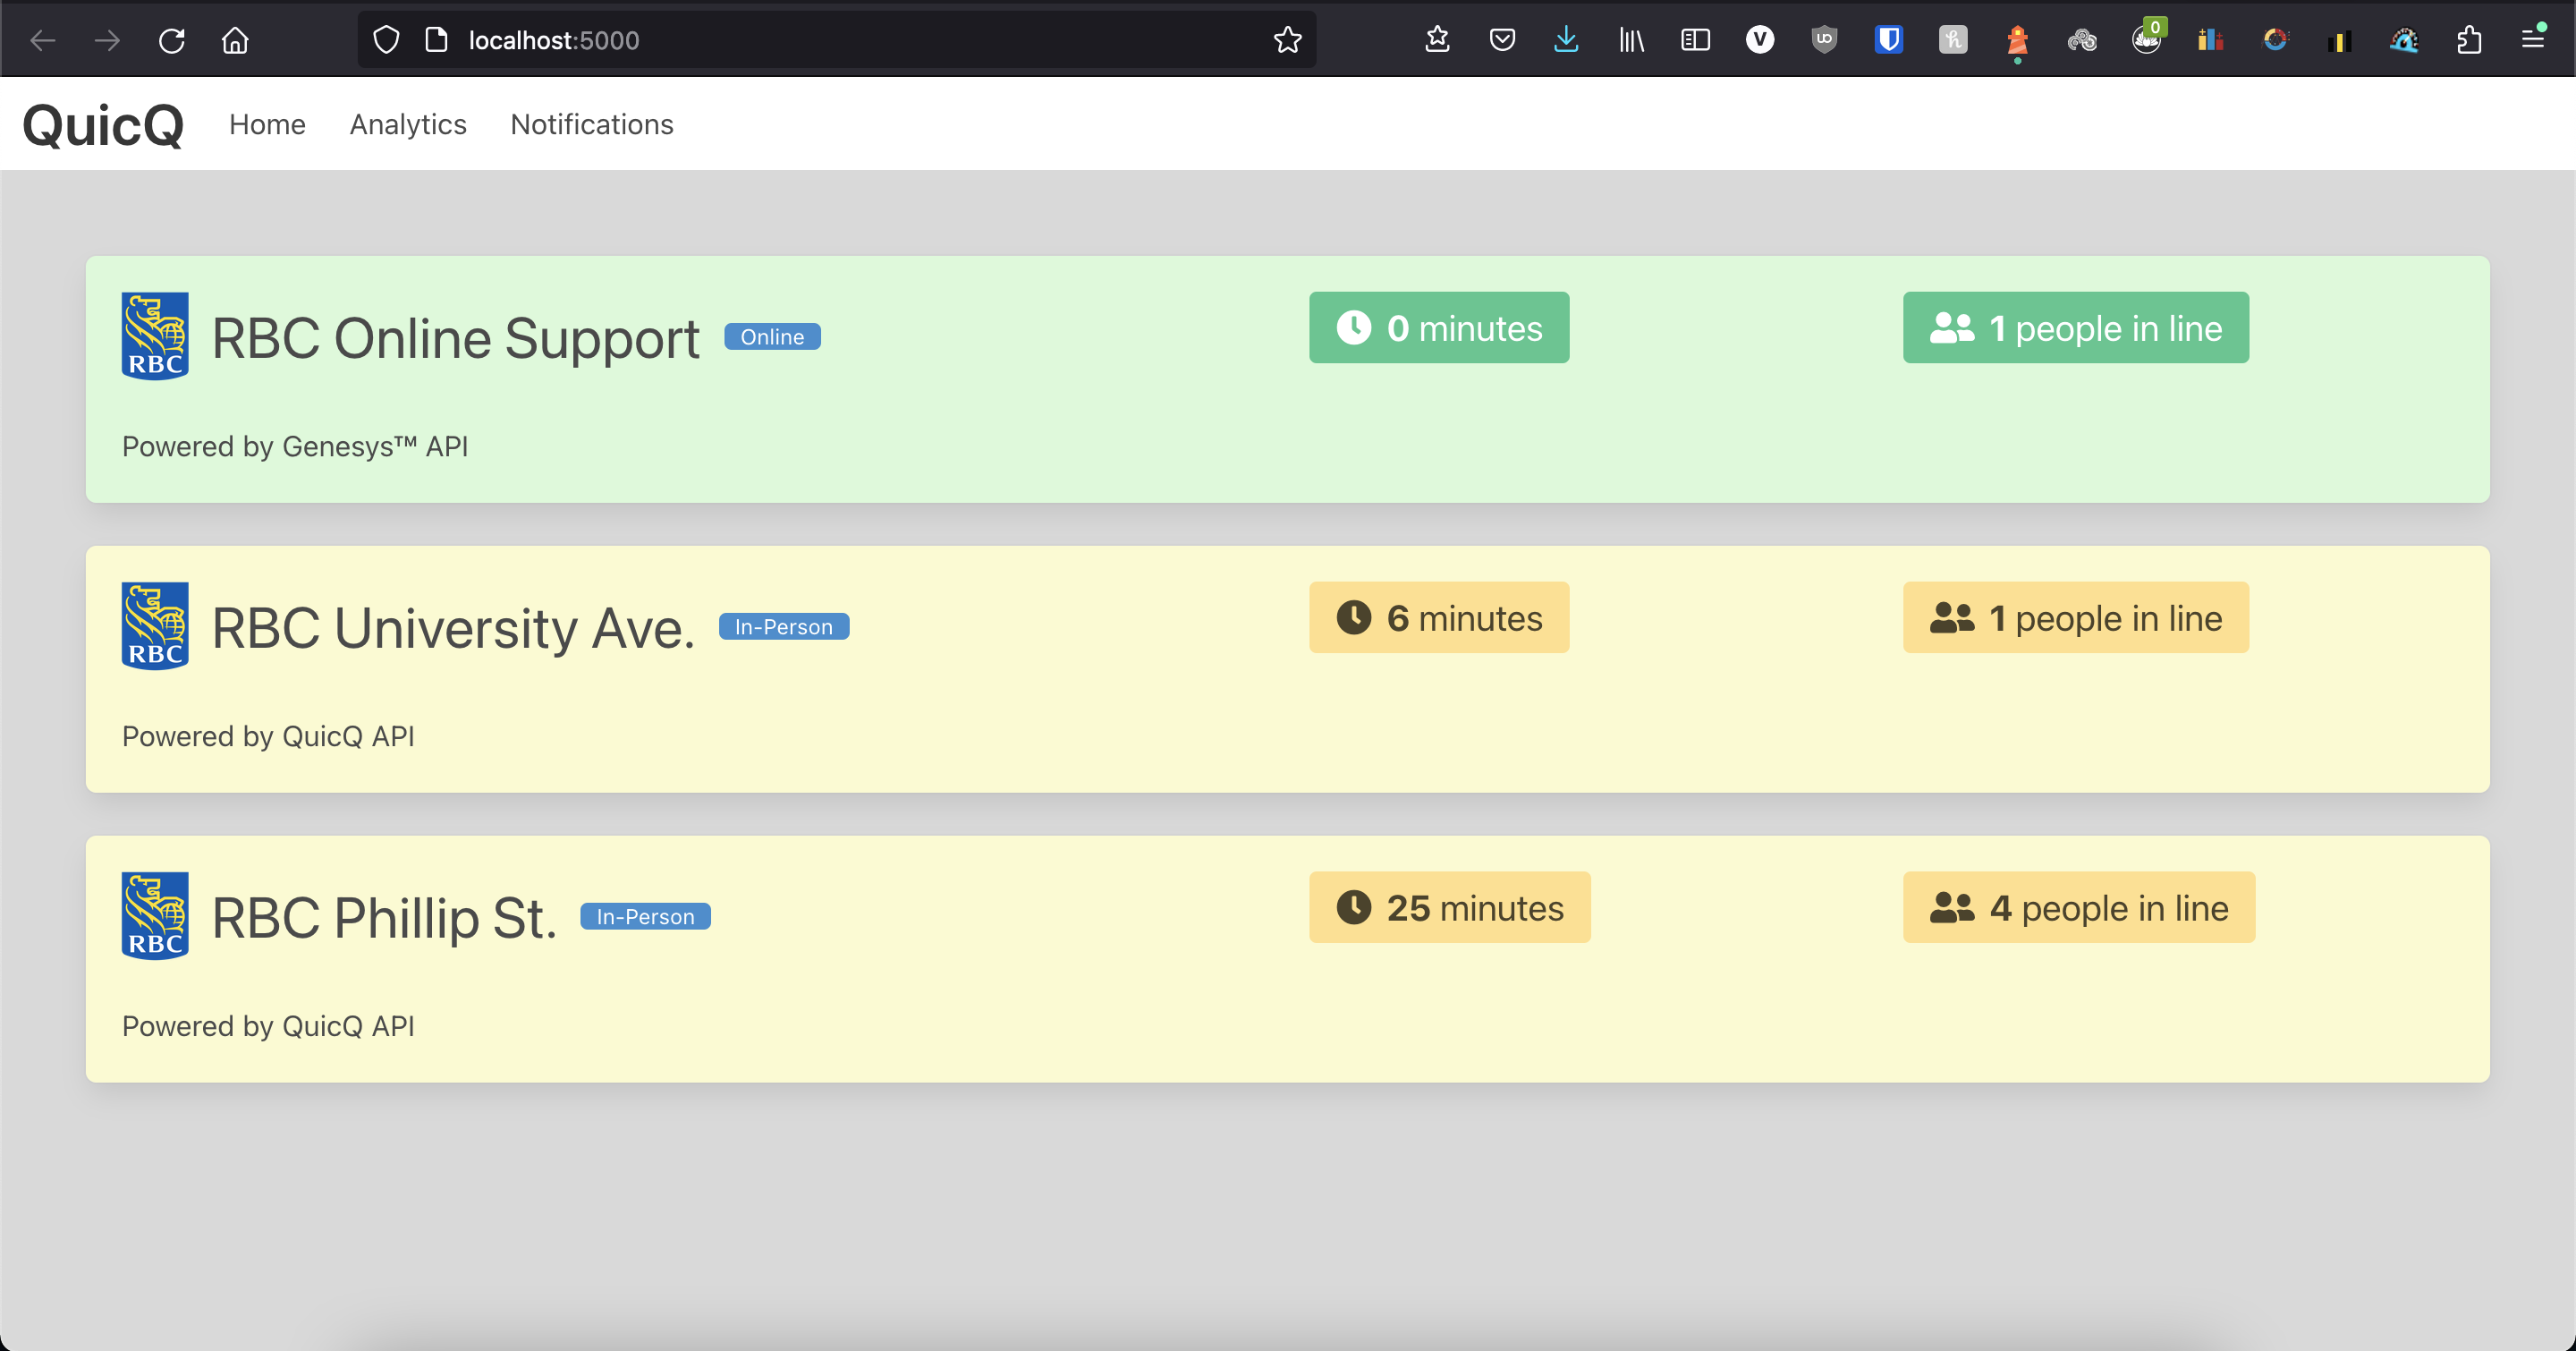Open the browser hamburger application menu
The height and width of the screenshot is (1351, 2576).
[2533, 40]
